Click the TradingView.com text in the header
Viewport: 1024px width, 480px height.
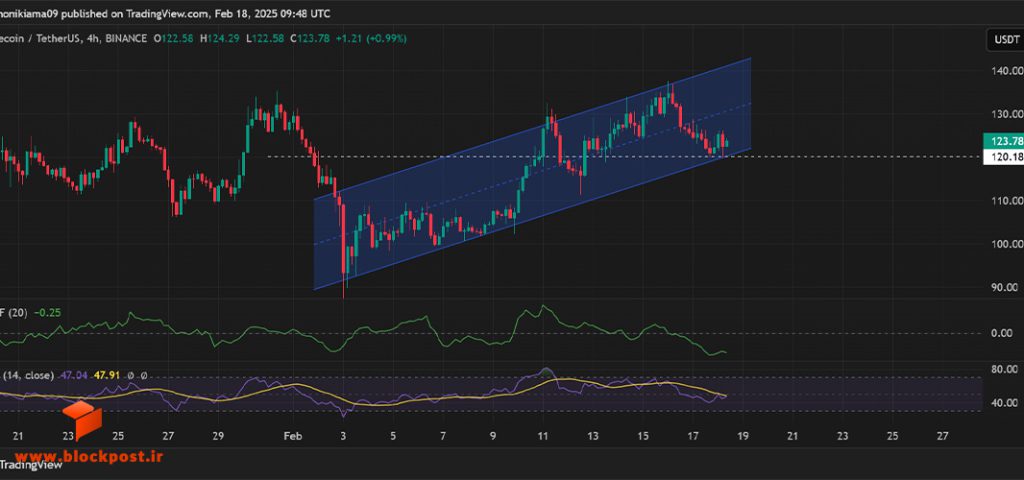pos(168,13)
